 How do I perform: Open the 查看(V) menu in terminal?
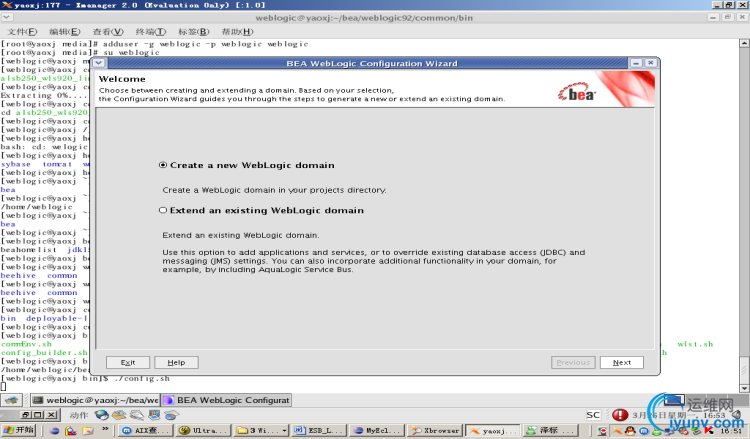(108, 32)
